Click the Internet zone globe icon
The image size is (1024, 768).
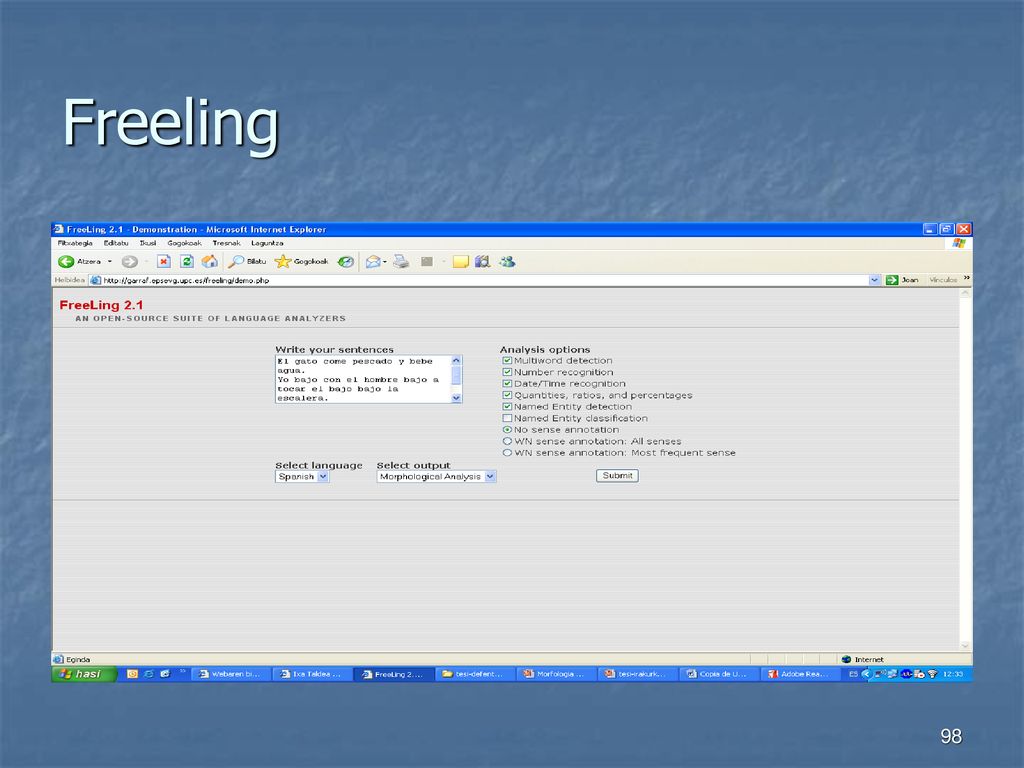pyautogui.click(x=846, y=660)
